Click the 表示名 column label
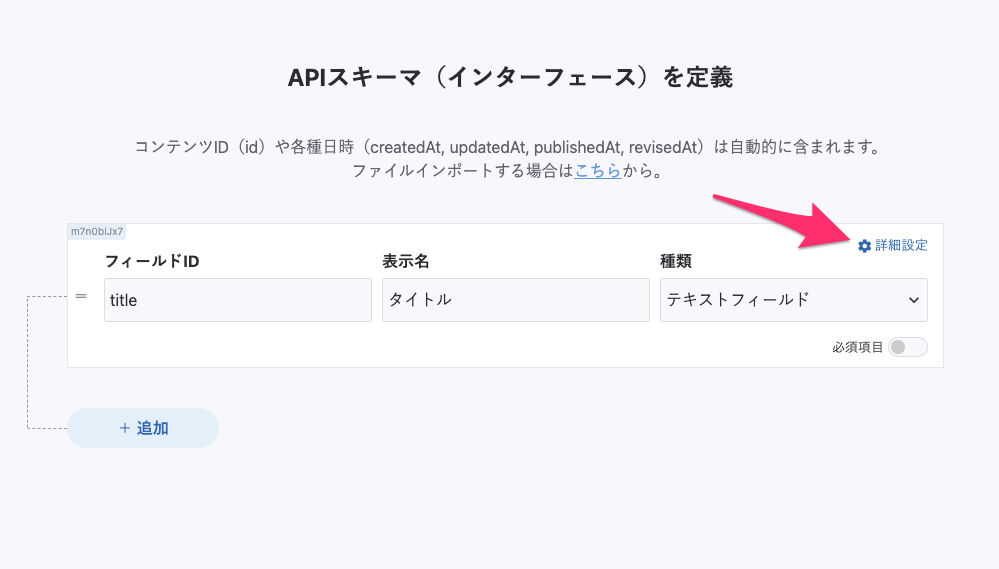This screenshot has height=569, width=999. tap(405, 262)
